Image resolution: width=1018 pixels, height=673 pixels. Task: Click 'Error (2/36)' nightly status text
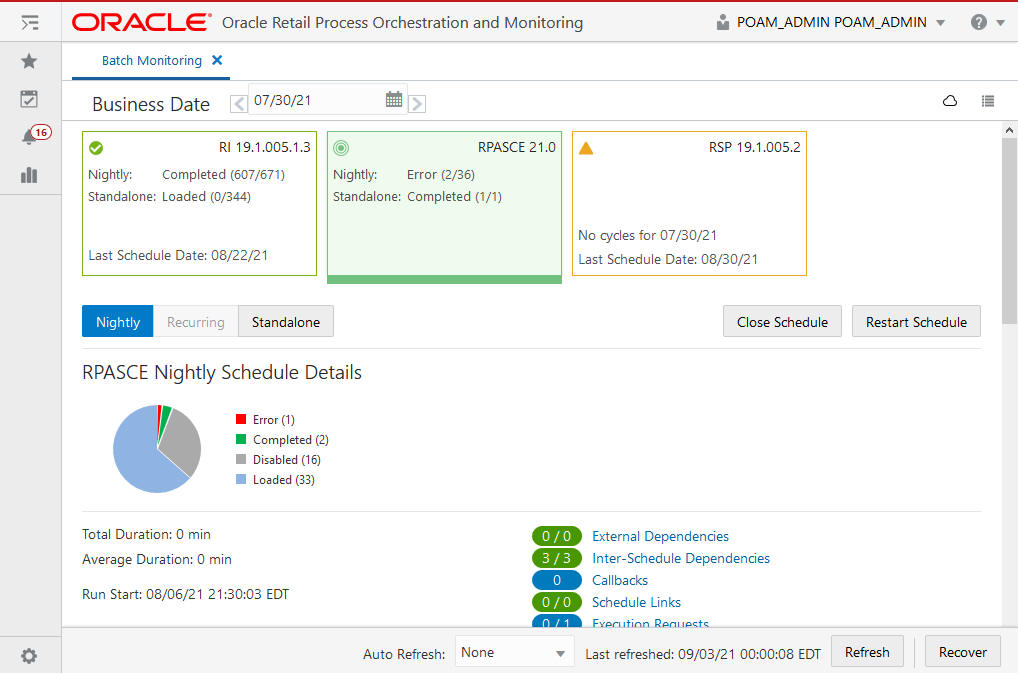pos(441,175)
